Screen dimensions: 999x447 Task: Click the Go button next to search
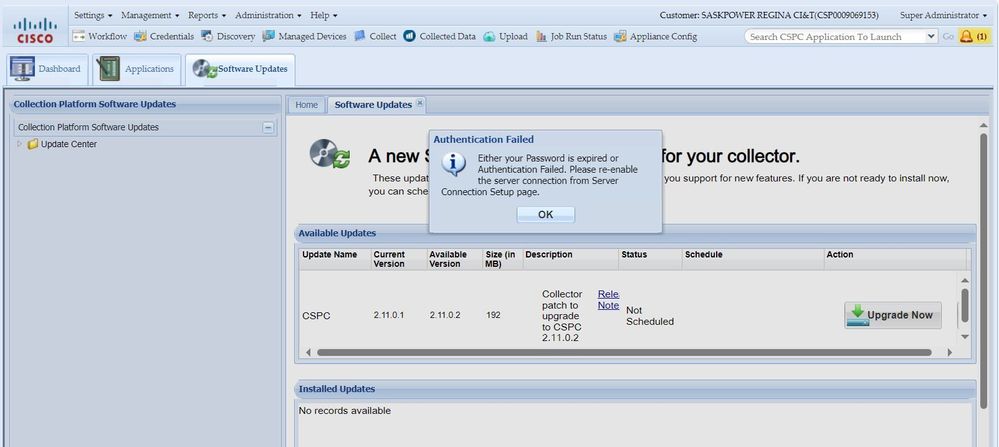click(948, 36)
